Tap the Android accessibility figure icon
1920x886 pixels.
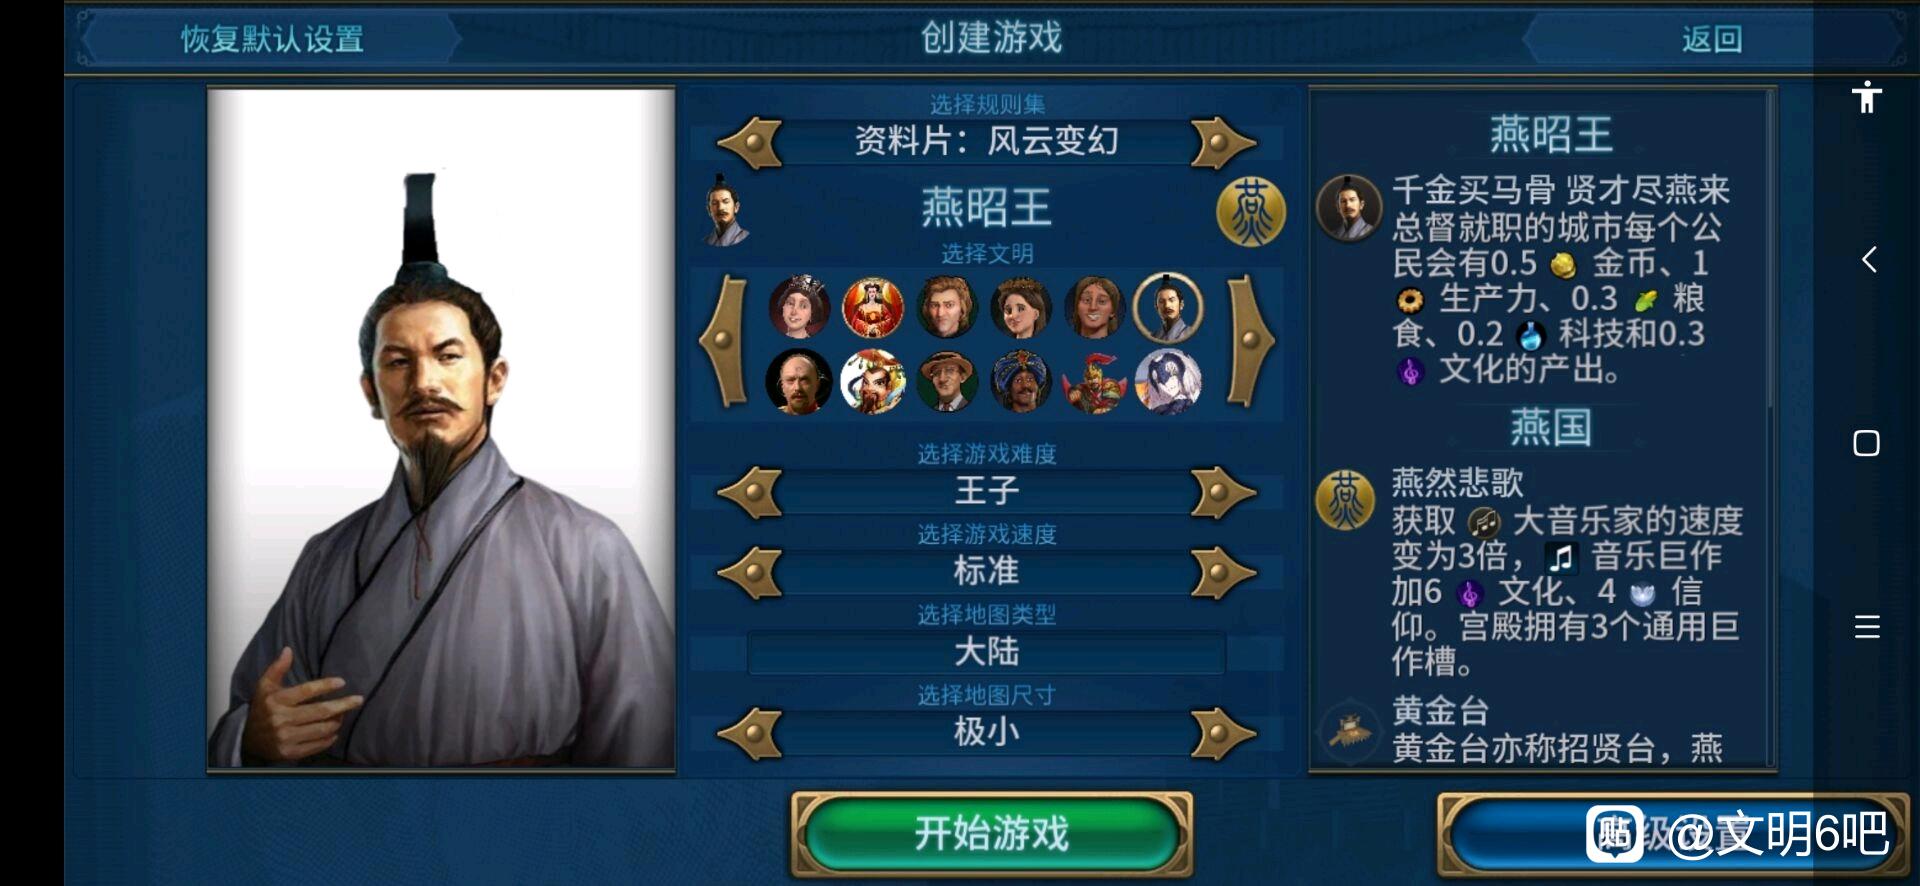1866,97
